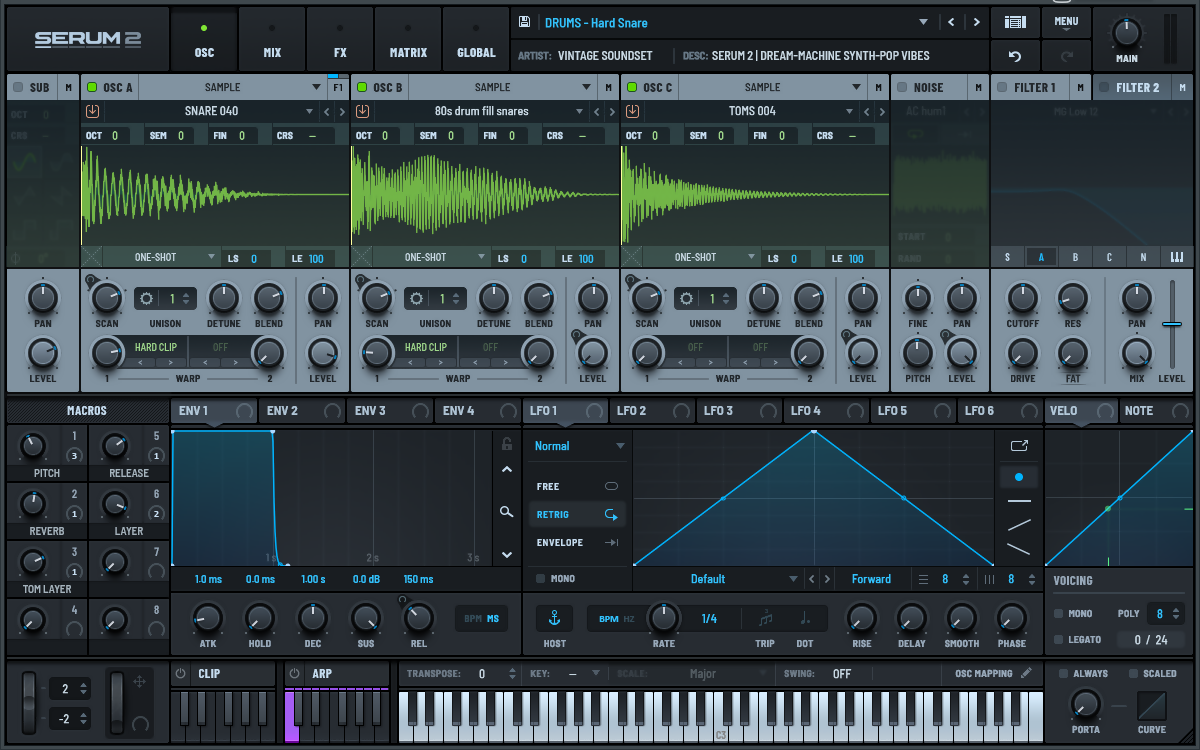Load previous preset with left arrow

951,22
